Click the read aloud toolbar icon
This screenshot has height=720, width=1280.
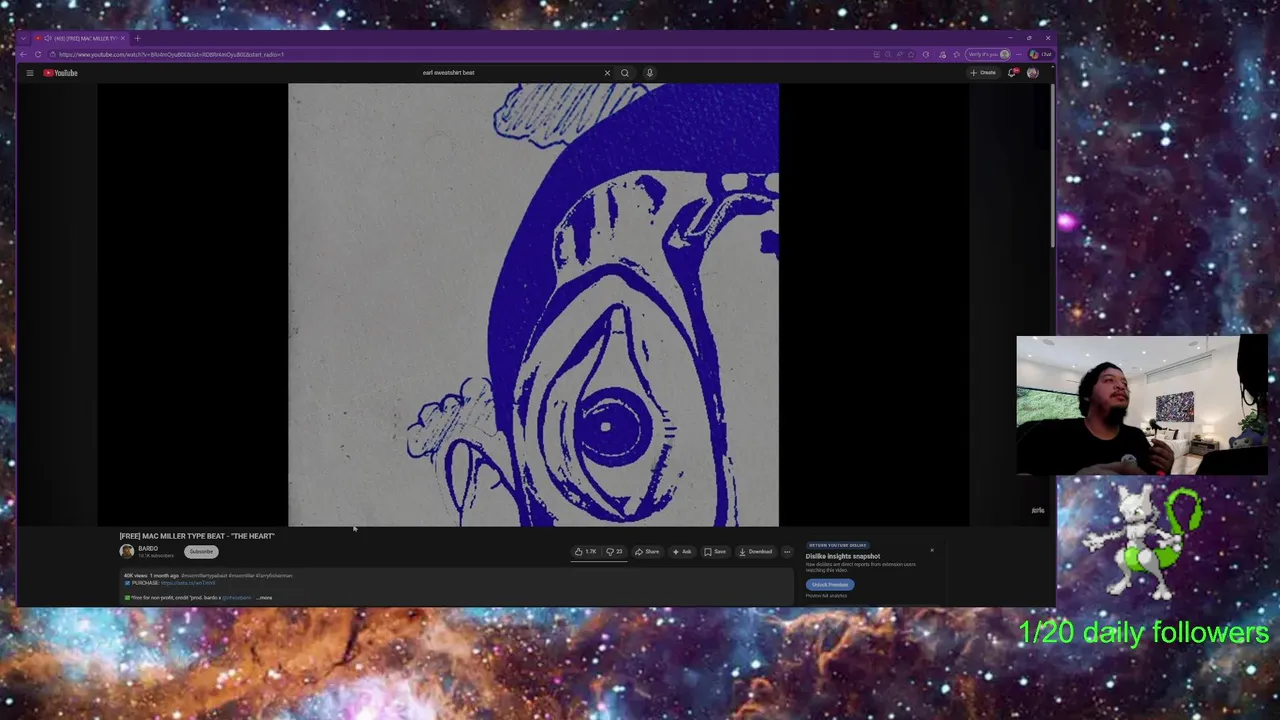900,54
